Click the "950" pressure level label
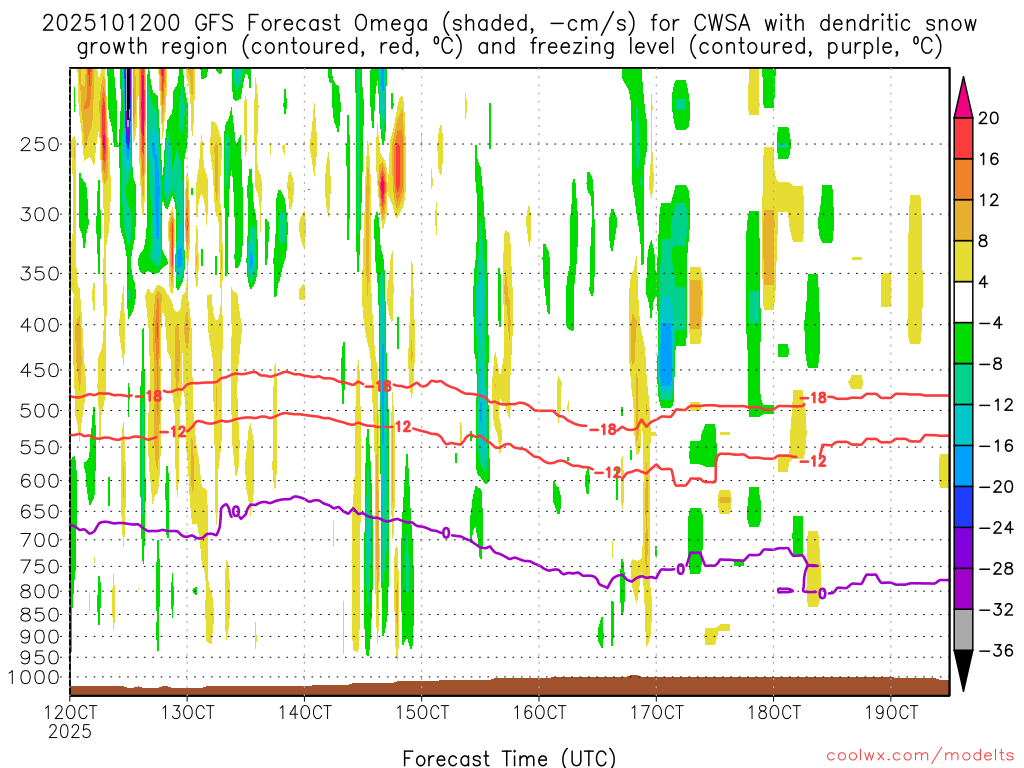Viewport: 1024px width, 768px height. coord(40,658)
